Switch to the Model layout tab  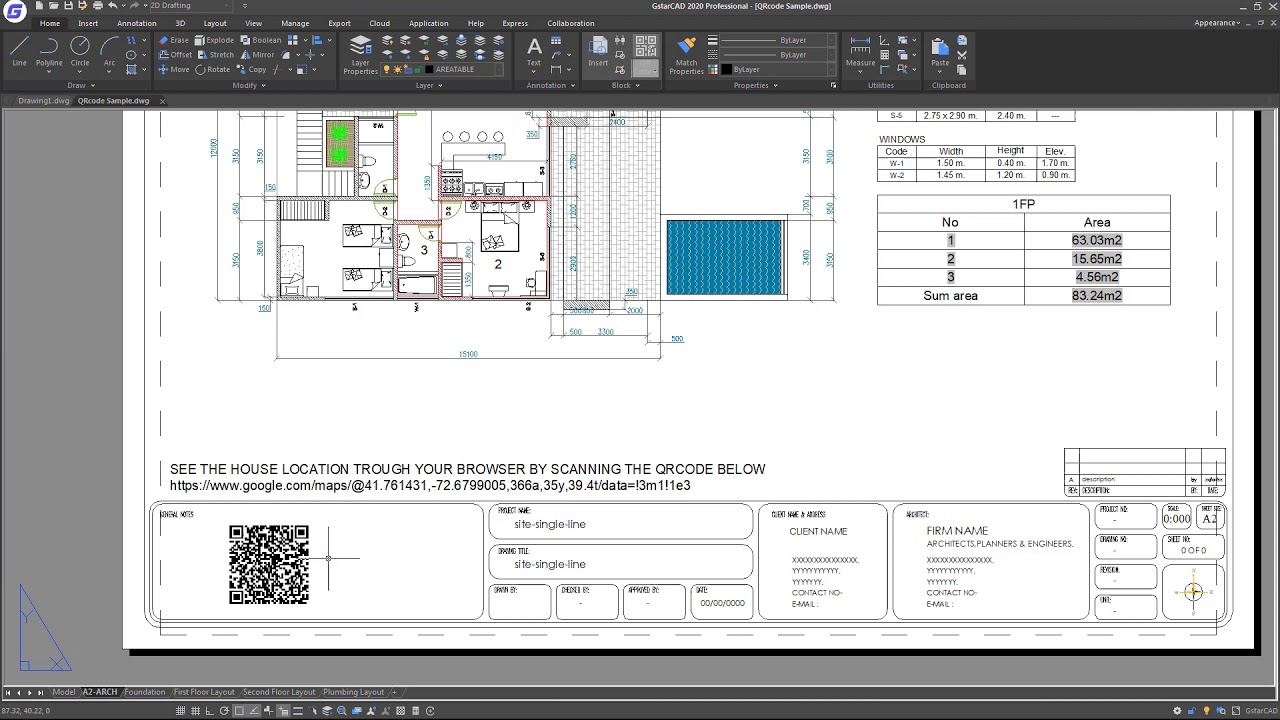(x=64, y=692)
